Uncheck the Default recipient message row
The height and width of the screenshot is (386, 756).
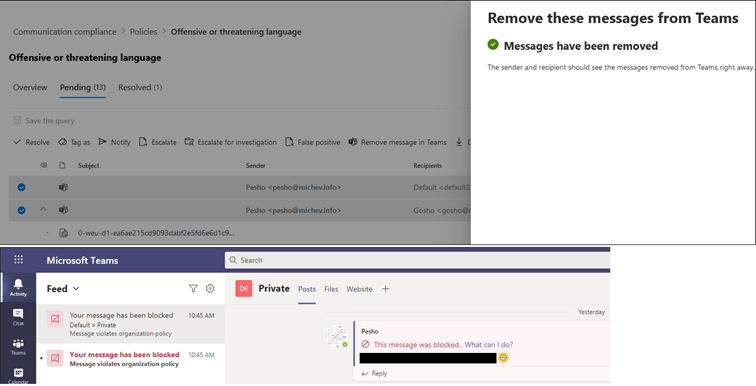pyautogui.click(x=22, y=187)
